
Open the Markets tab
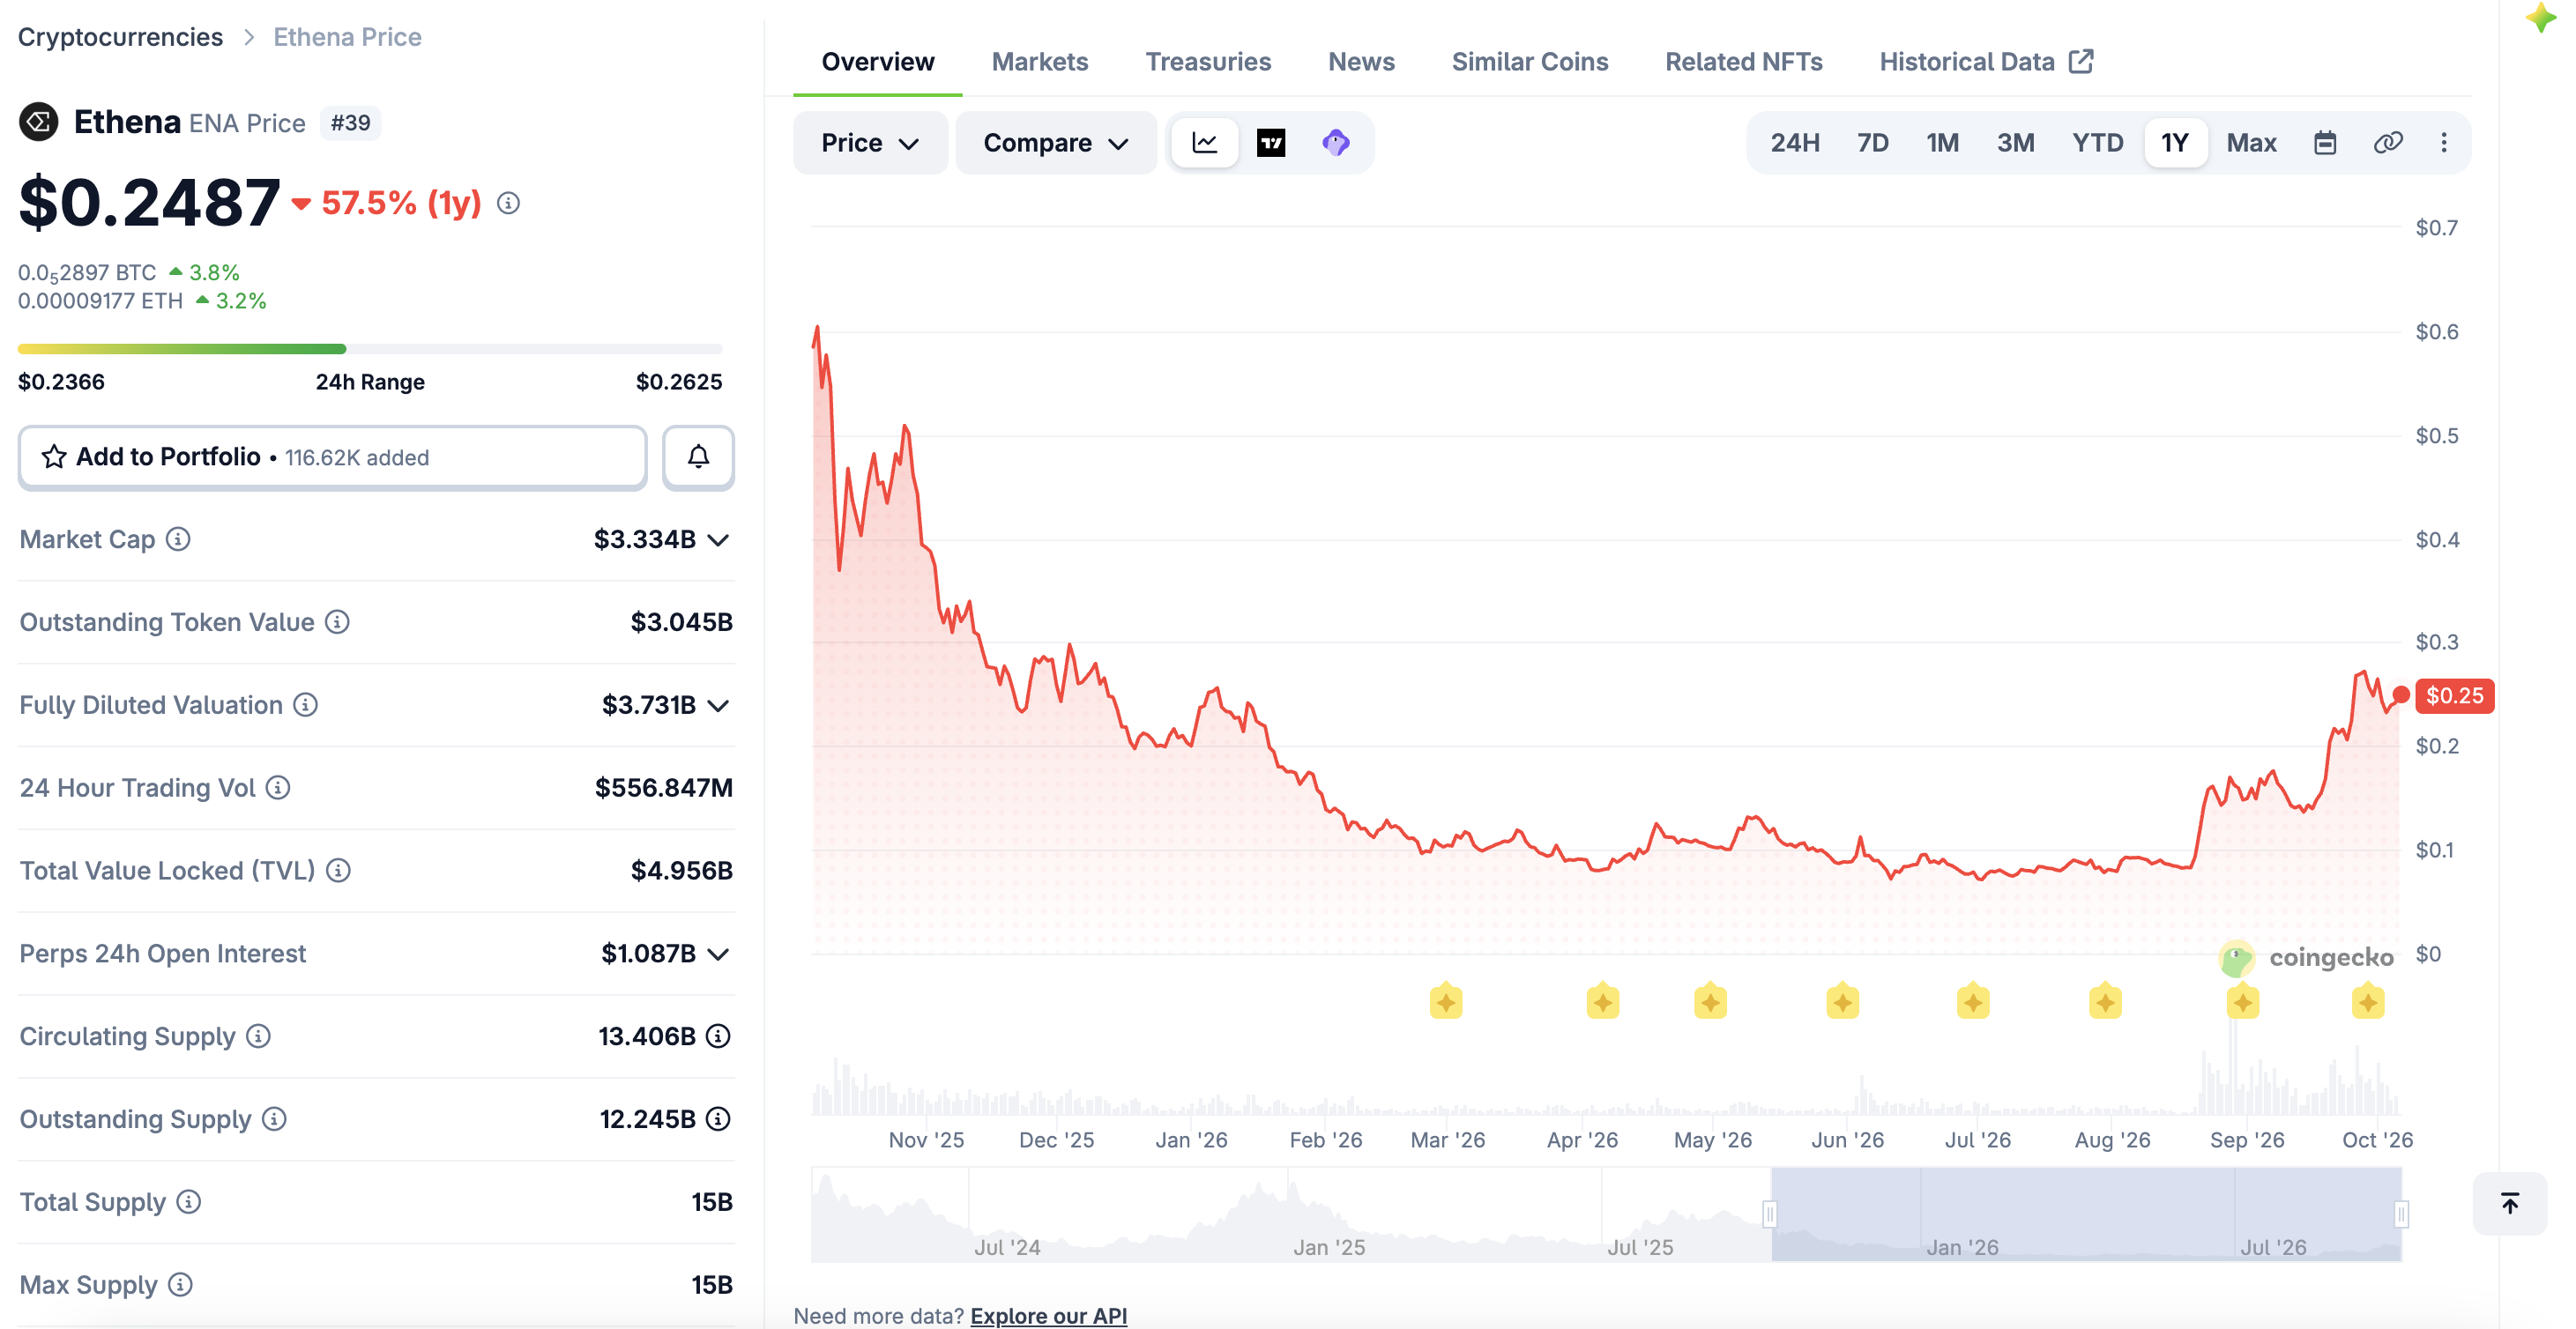pos(1040,62)
